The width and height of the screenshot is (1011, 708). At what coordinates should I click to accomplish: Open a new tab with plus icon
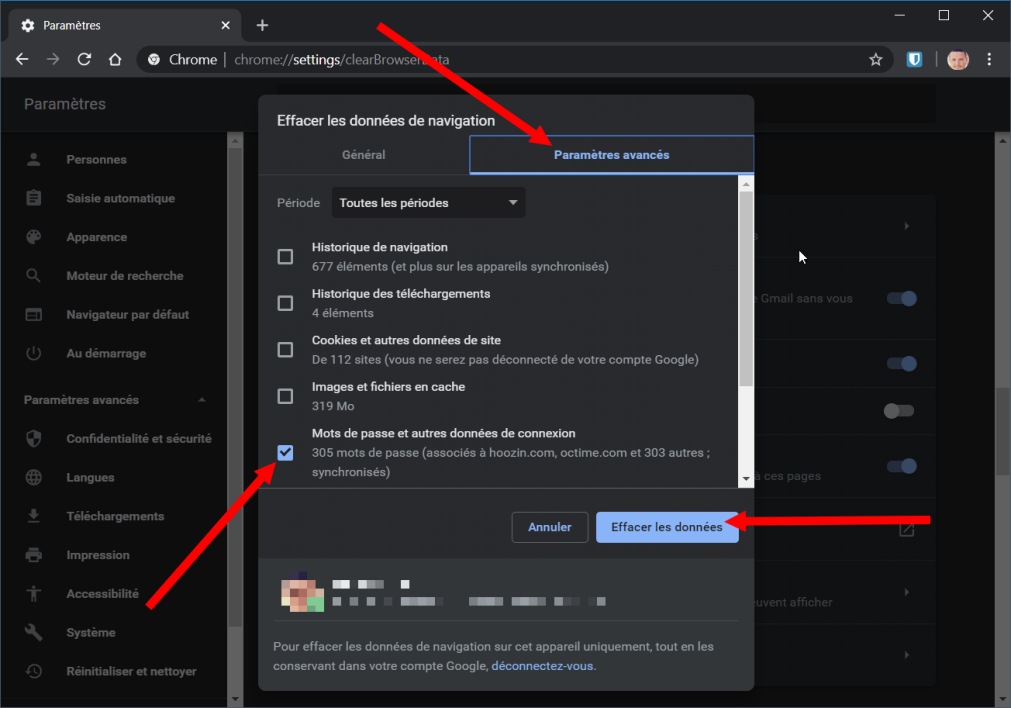pyautogui.click(x=262, y=25)
